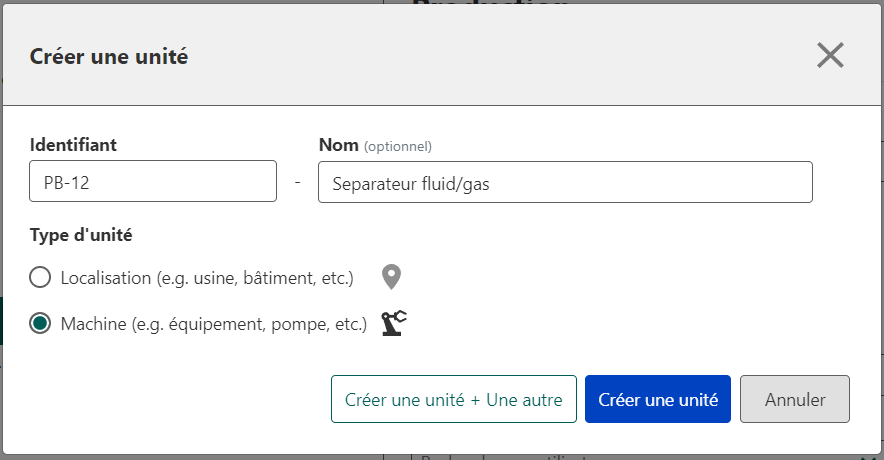Viewport: 884px width, 460px height.
Task: Click the blue Créer une unité button
Action: point(658,399)
